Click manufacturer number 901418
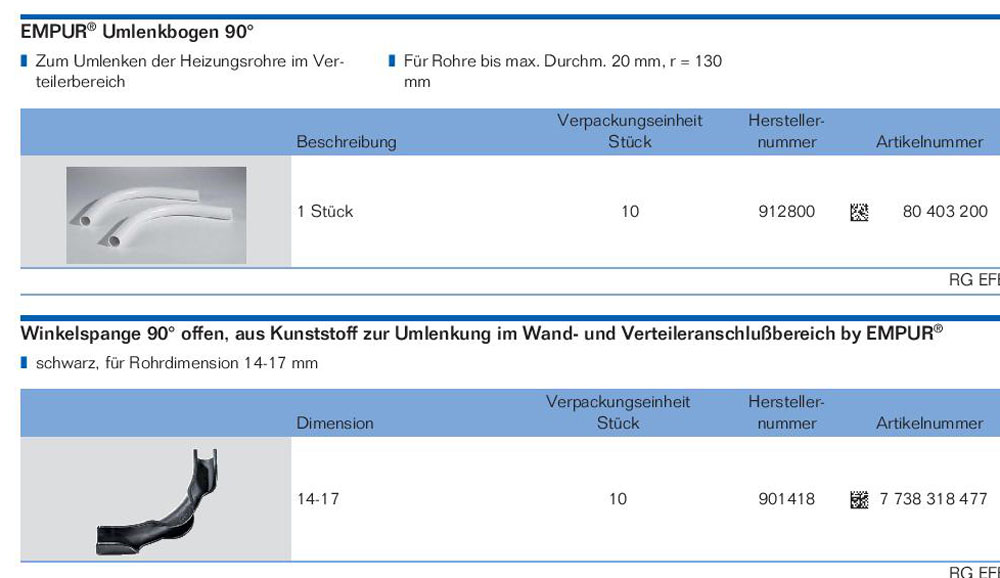The height and width of the screenshot is (578, 1000). [786, 499]
